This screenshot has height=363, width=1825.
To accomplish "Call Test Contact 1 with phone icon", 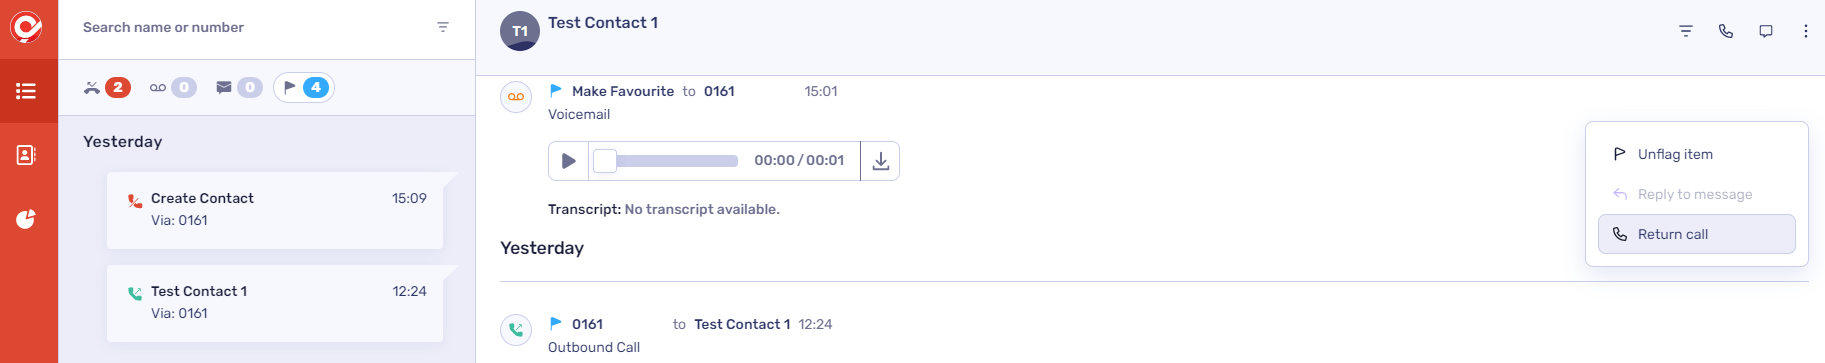I will click(x=1726, y=31).
